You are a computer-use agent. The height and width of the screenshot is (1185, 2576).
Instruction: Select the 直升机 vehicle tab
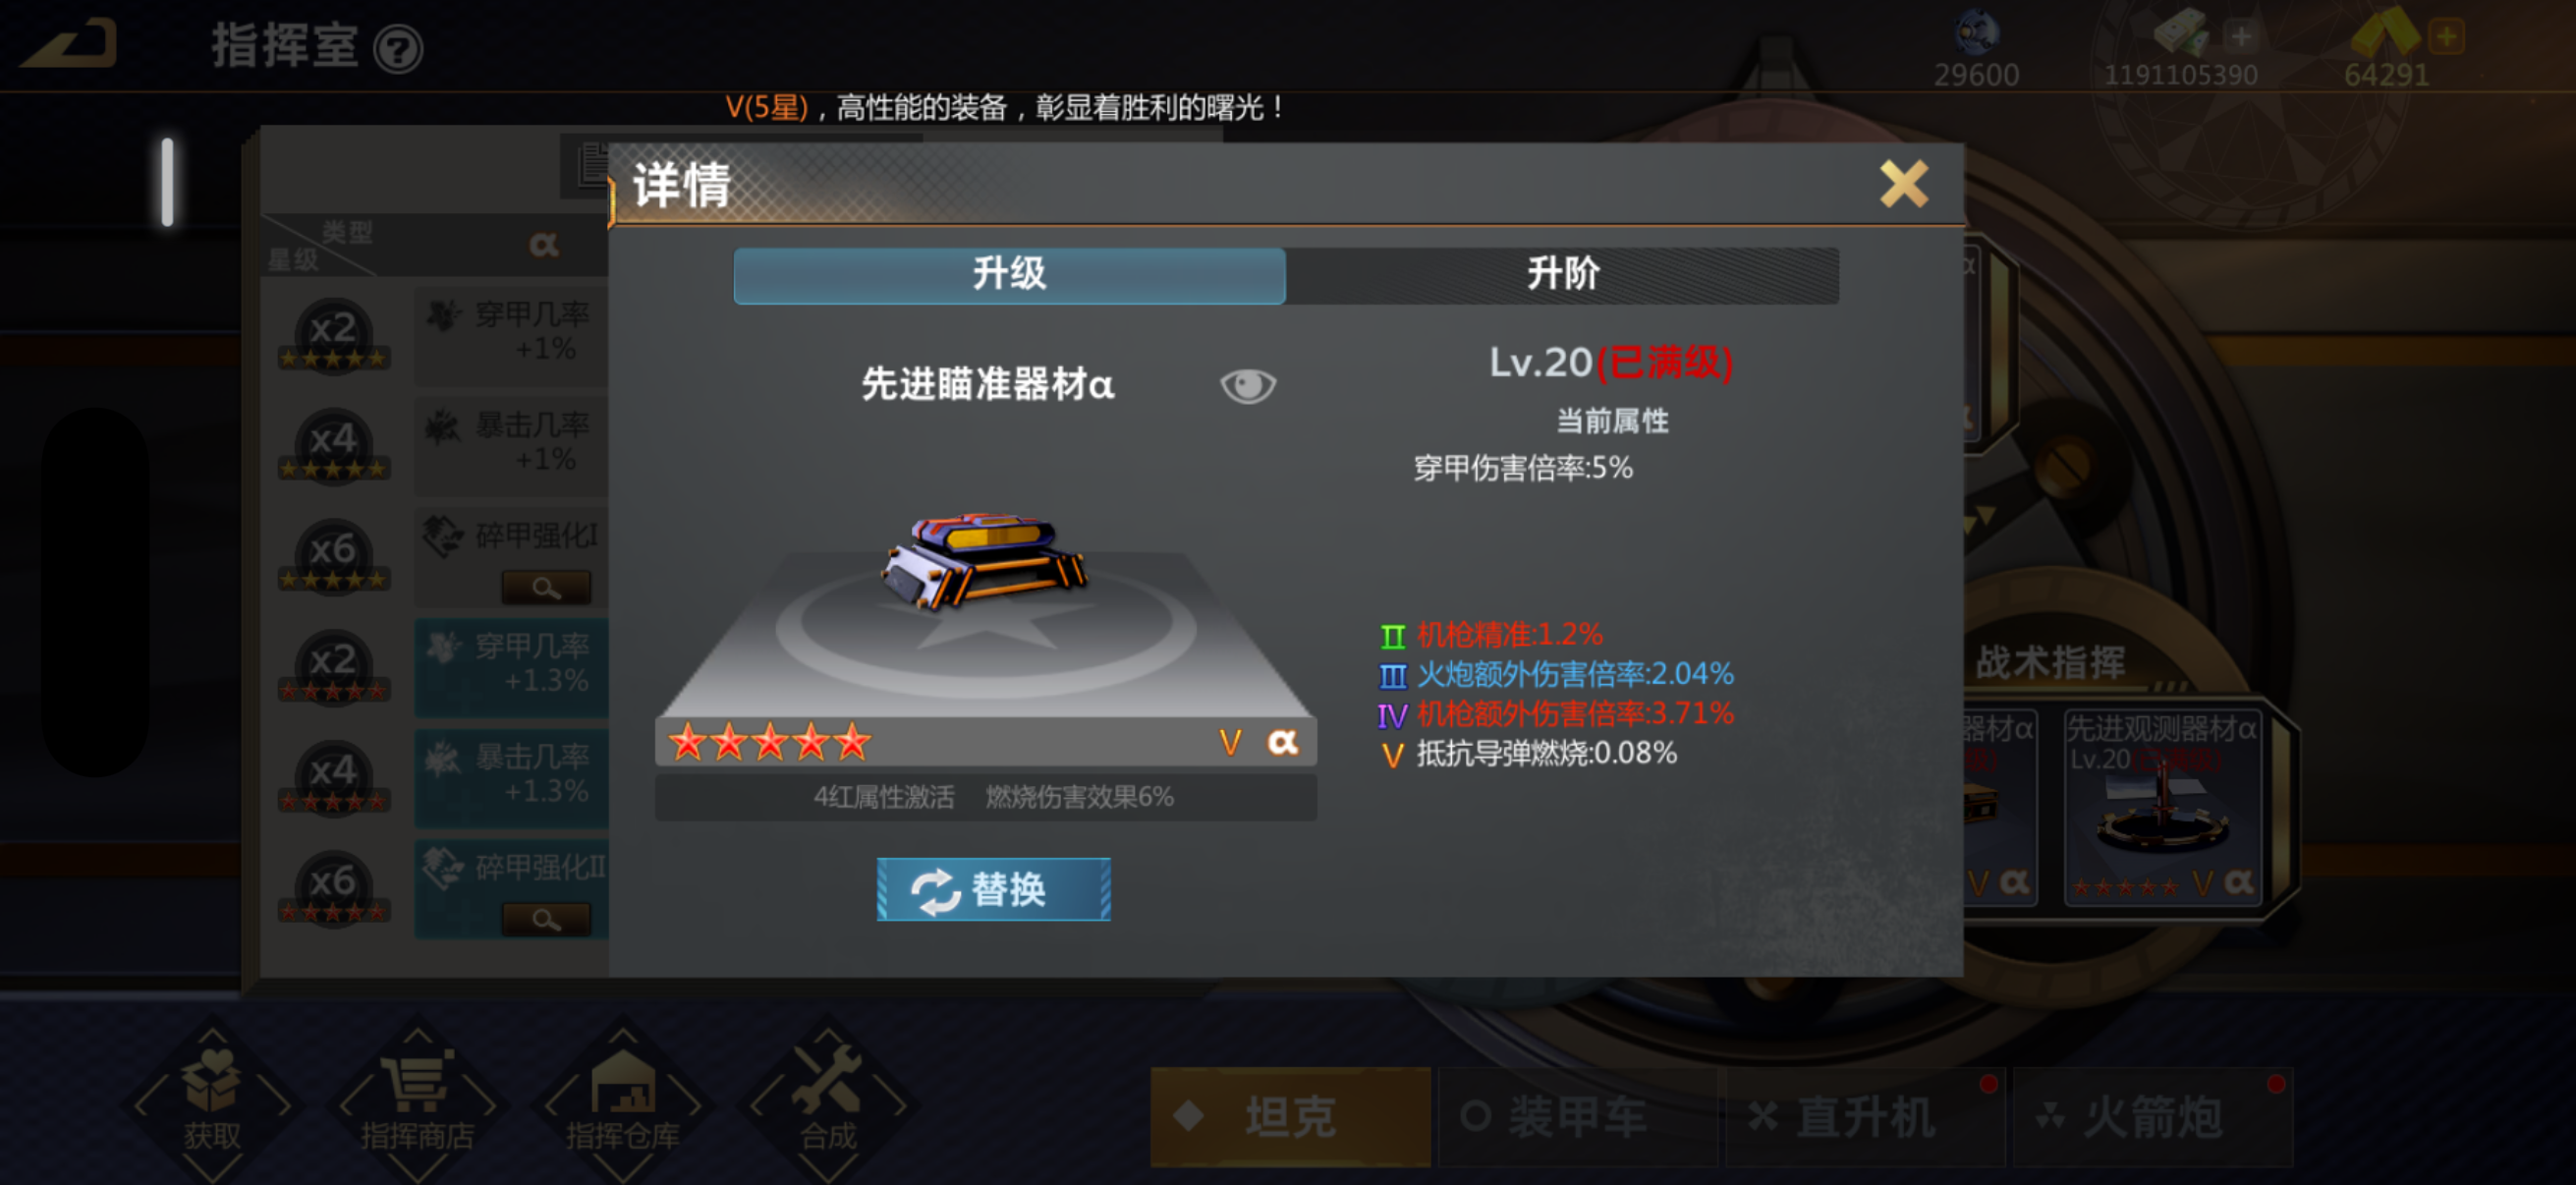(1865, 1116)
